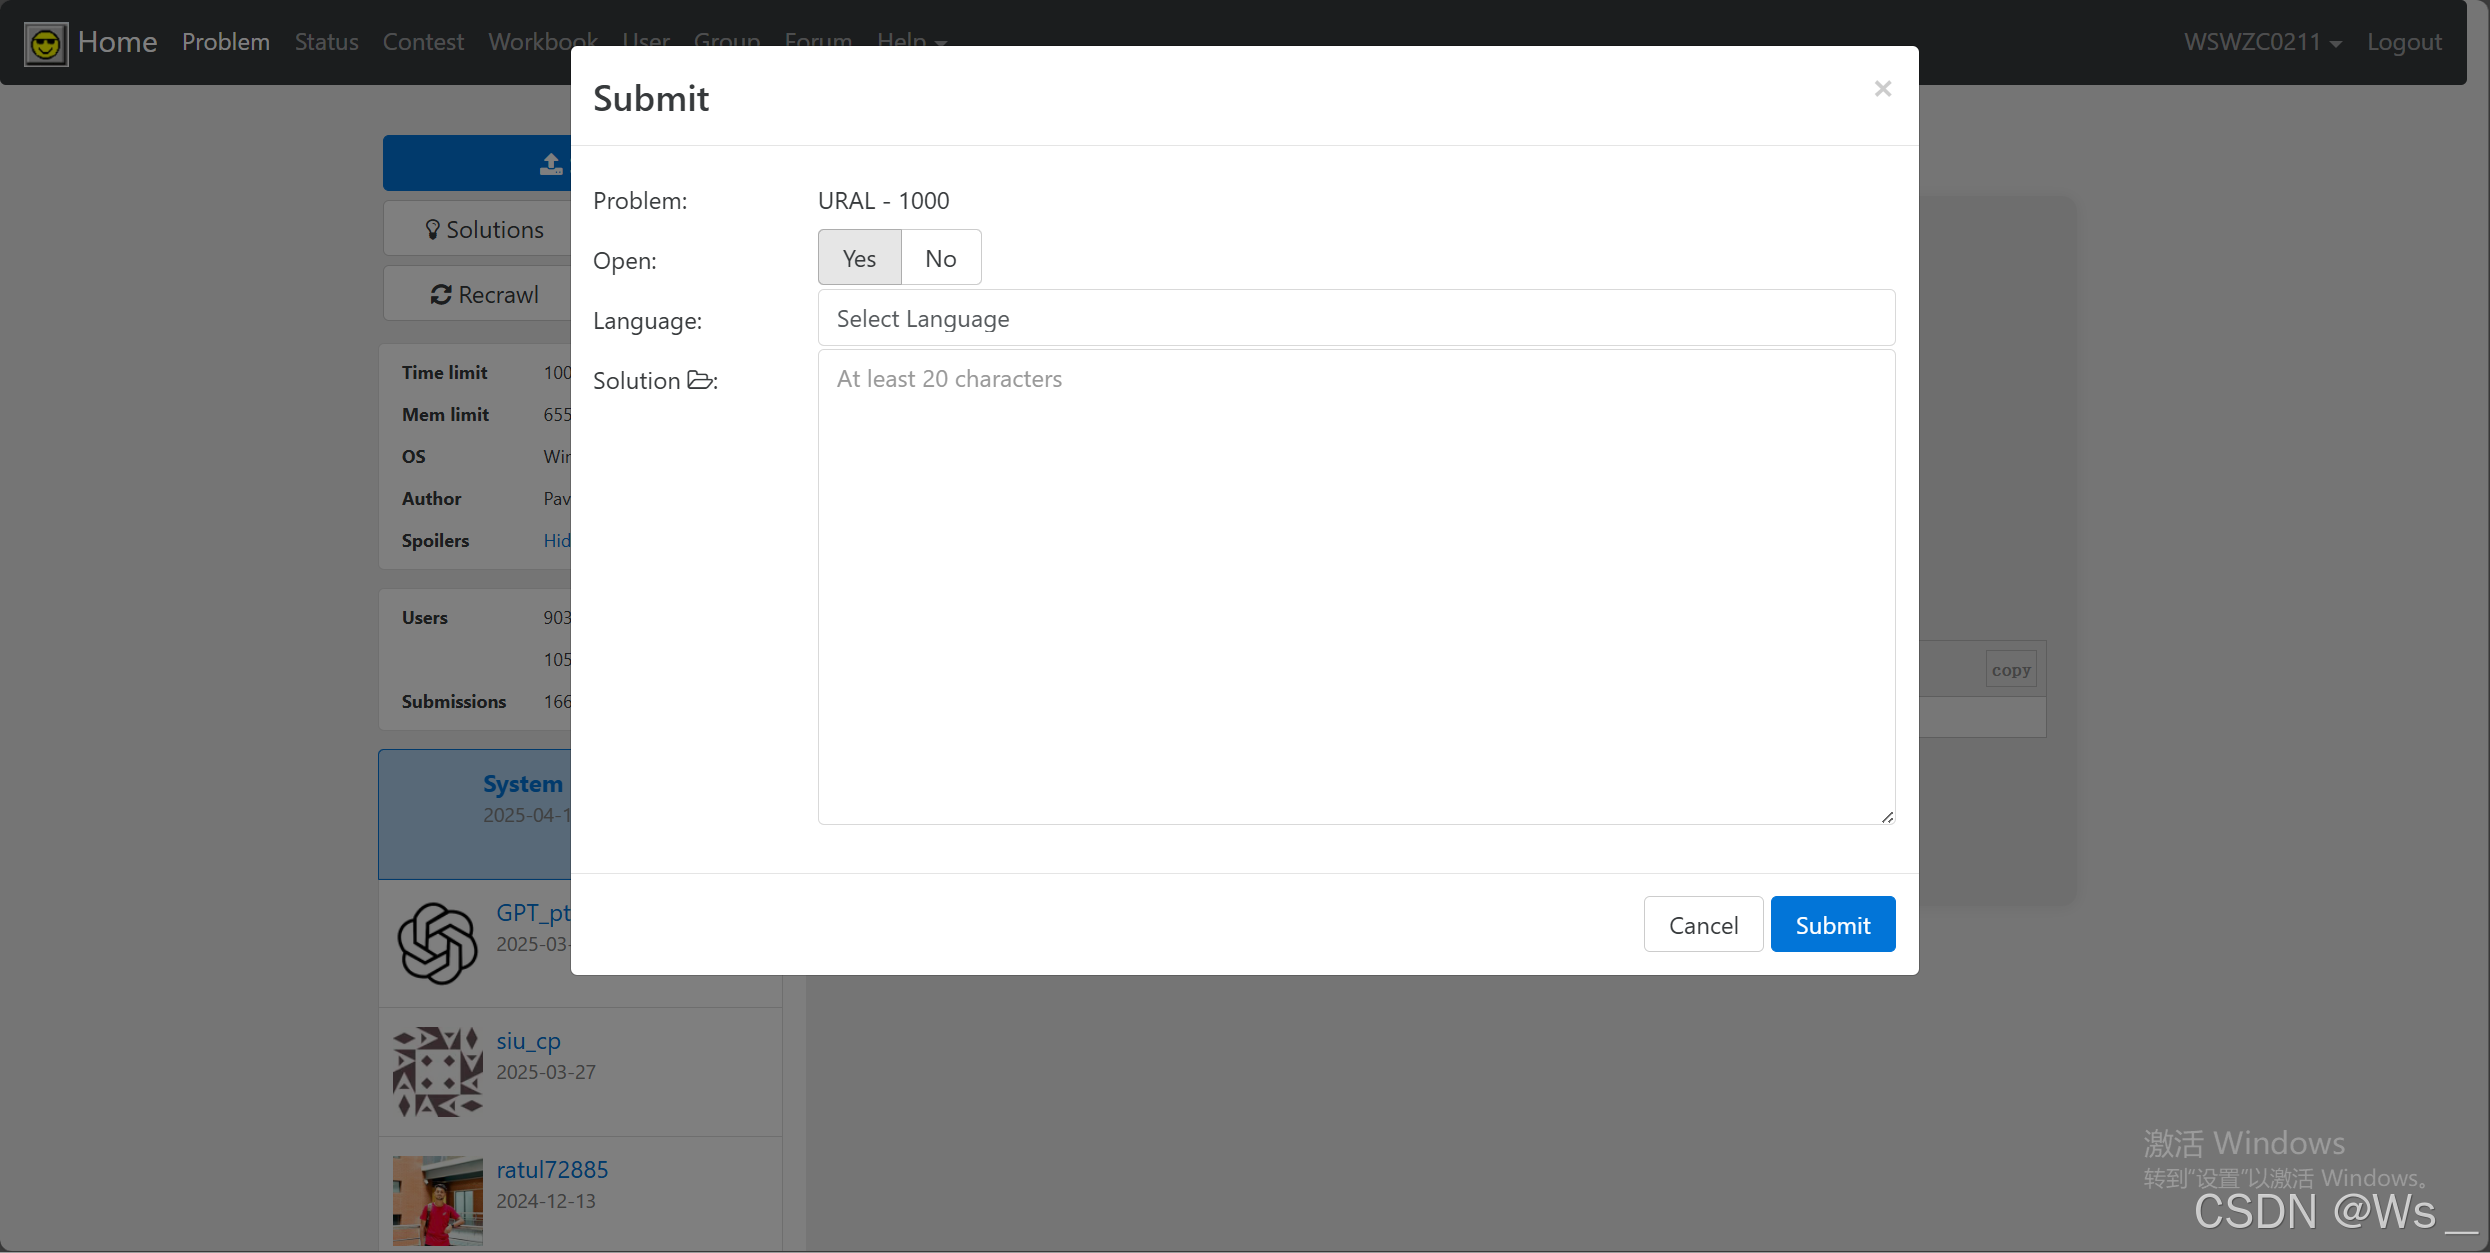
Task: Open the WSWZC0211 user dropdown
Action: tap(2261, 42)
